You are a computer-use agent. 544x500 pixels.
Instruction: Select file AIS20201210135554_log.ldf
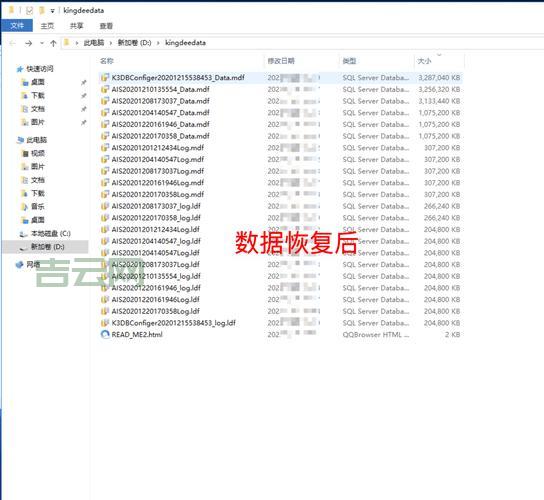pos(156,276)
